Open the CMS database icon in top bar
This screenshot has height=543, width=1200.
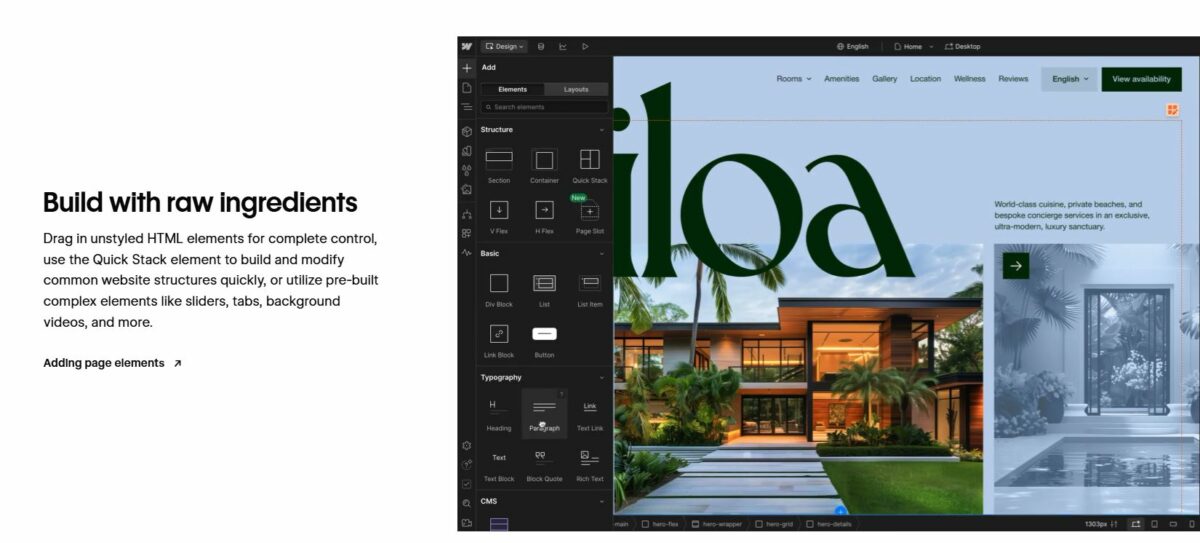(x=541, y=46)
